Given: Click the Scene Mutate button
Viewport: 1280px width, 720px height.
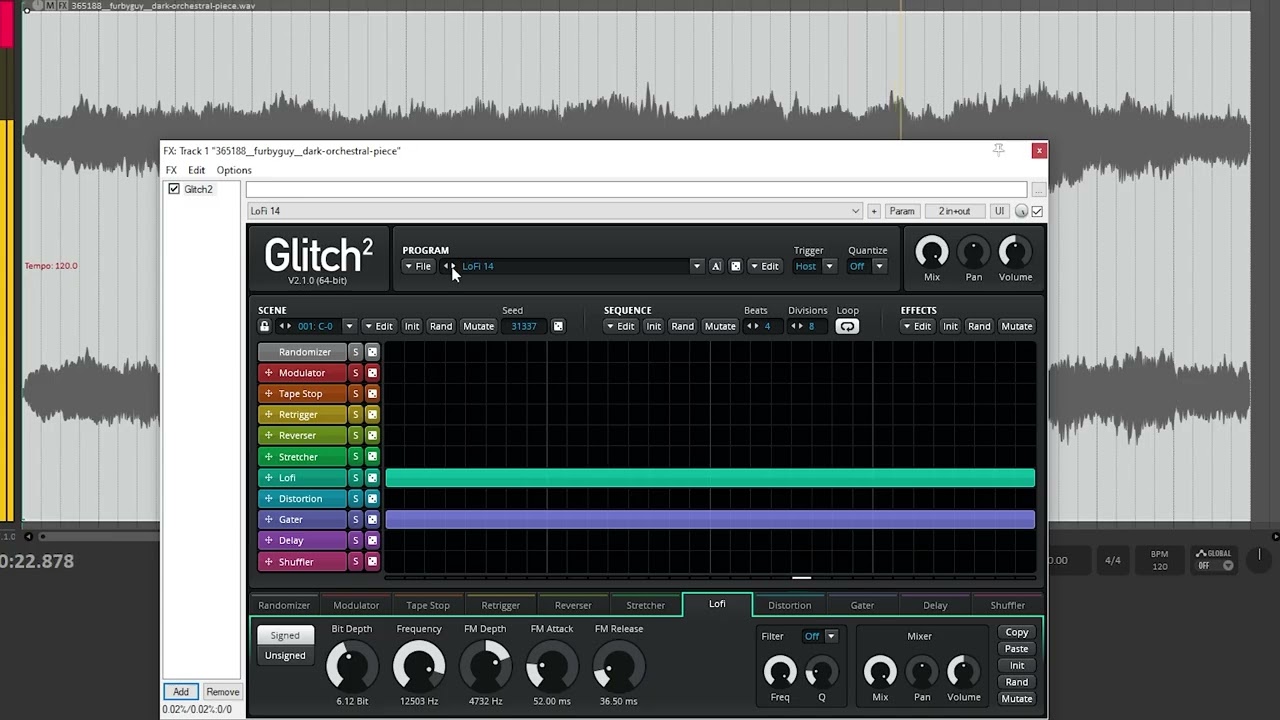Looking at the screenshot, I should coord(478,326).
